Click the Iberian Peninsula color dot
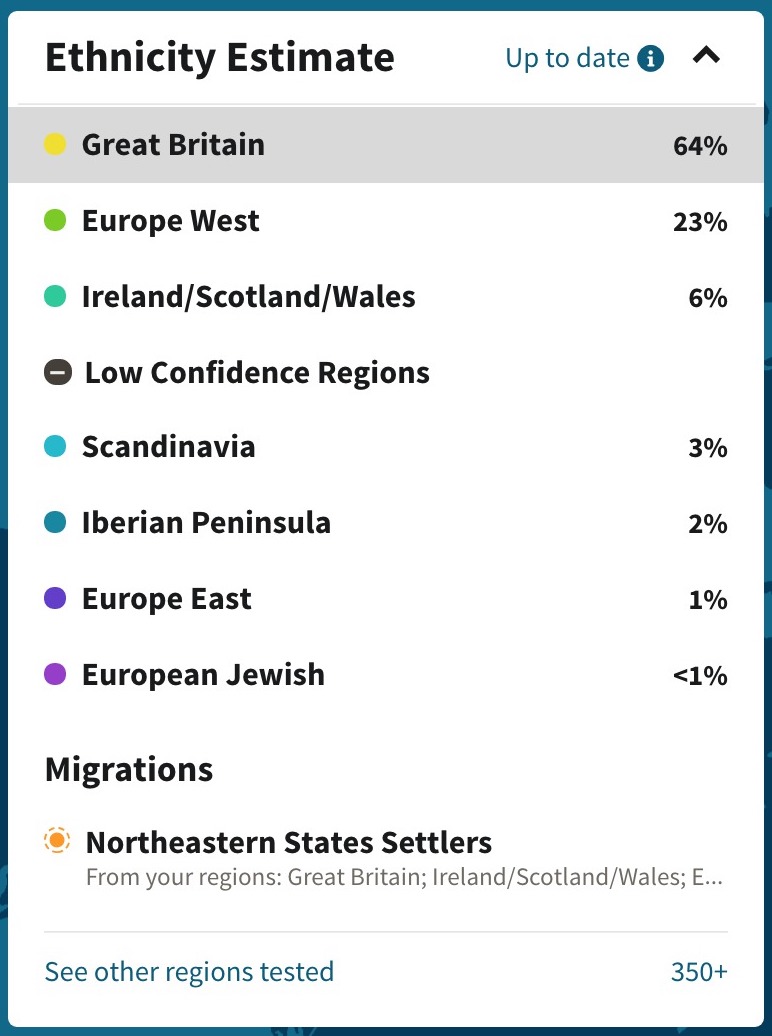The image size is (772, 1036). 55,523
